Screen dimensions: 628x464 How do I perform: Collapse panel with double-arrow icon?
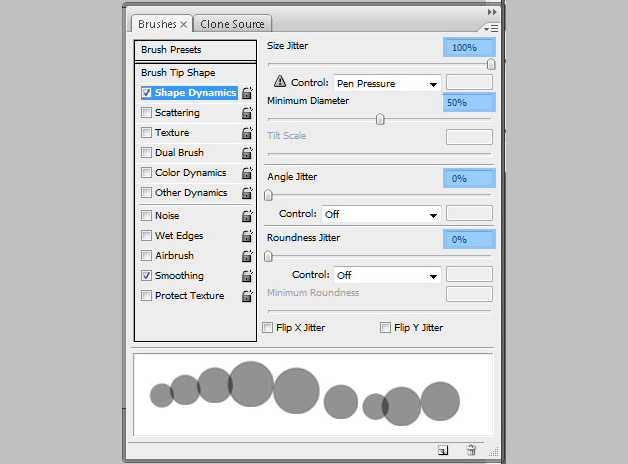tap(492, 12)
